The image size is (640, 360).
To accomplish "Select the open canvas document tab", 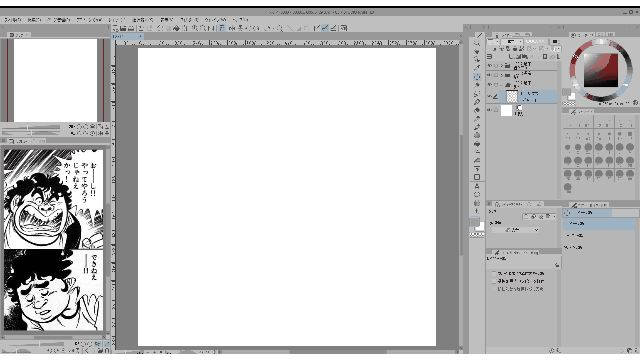I will coord(128,36).
